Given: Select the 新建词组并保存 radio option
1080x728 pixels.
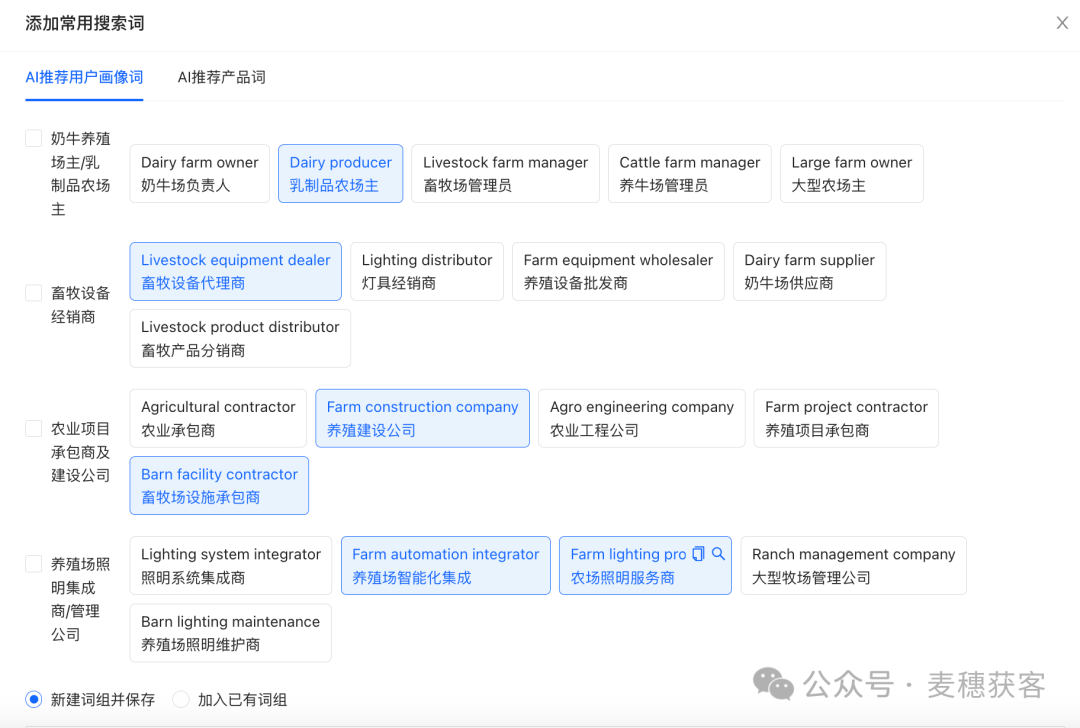Looking at the screenshot, I should 35,700.
